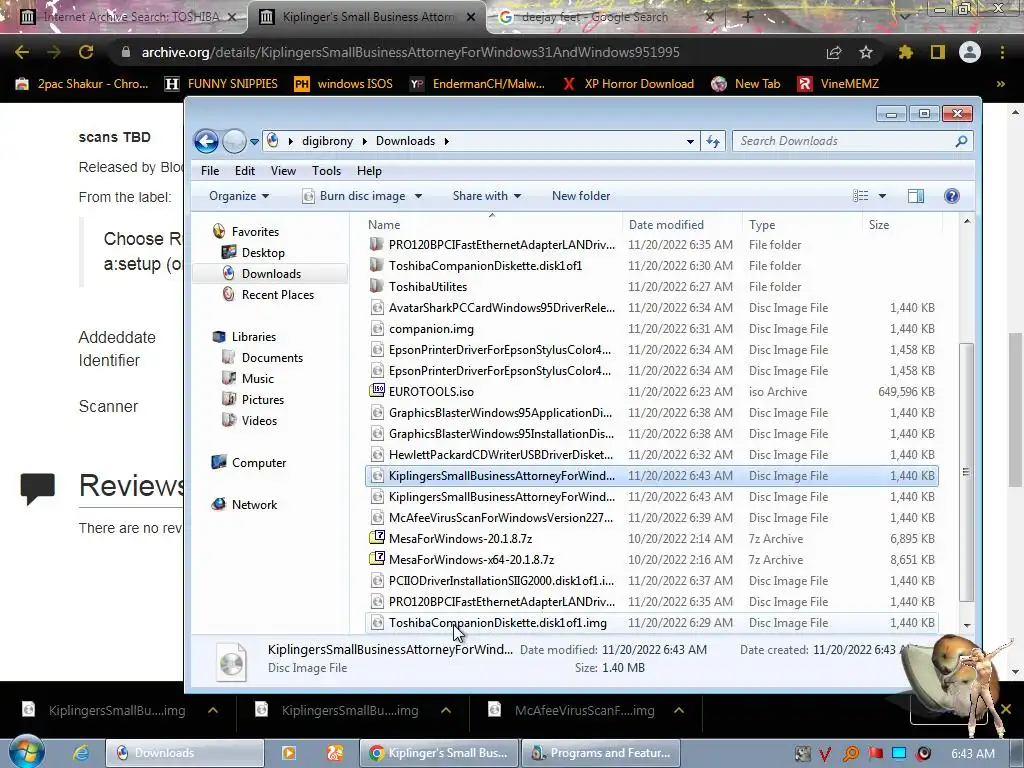
Task: Click the search magnifier icon in Explorer
Action: click(x=961, y=141)
